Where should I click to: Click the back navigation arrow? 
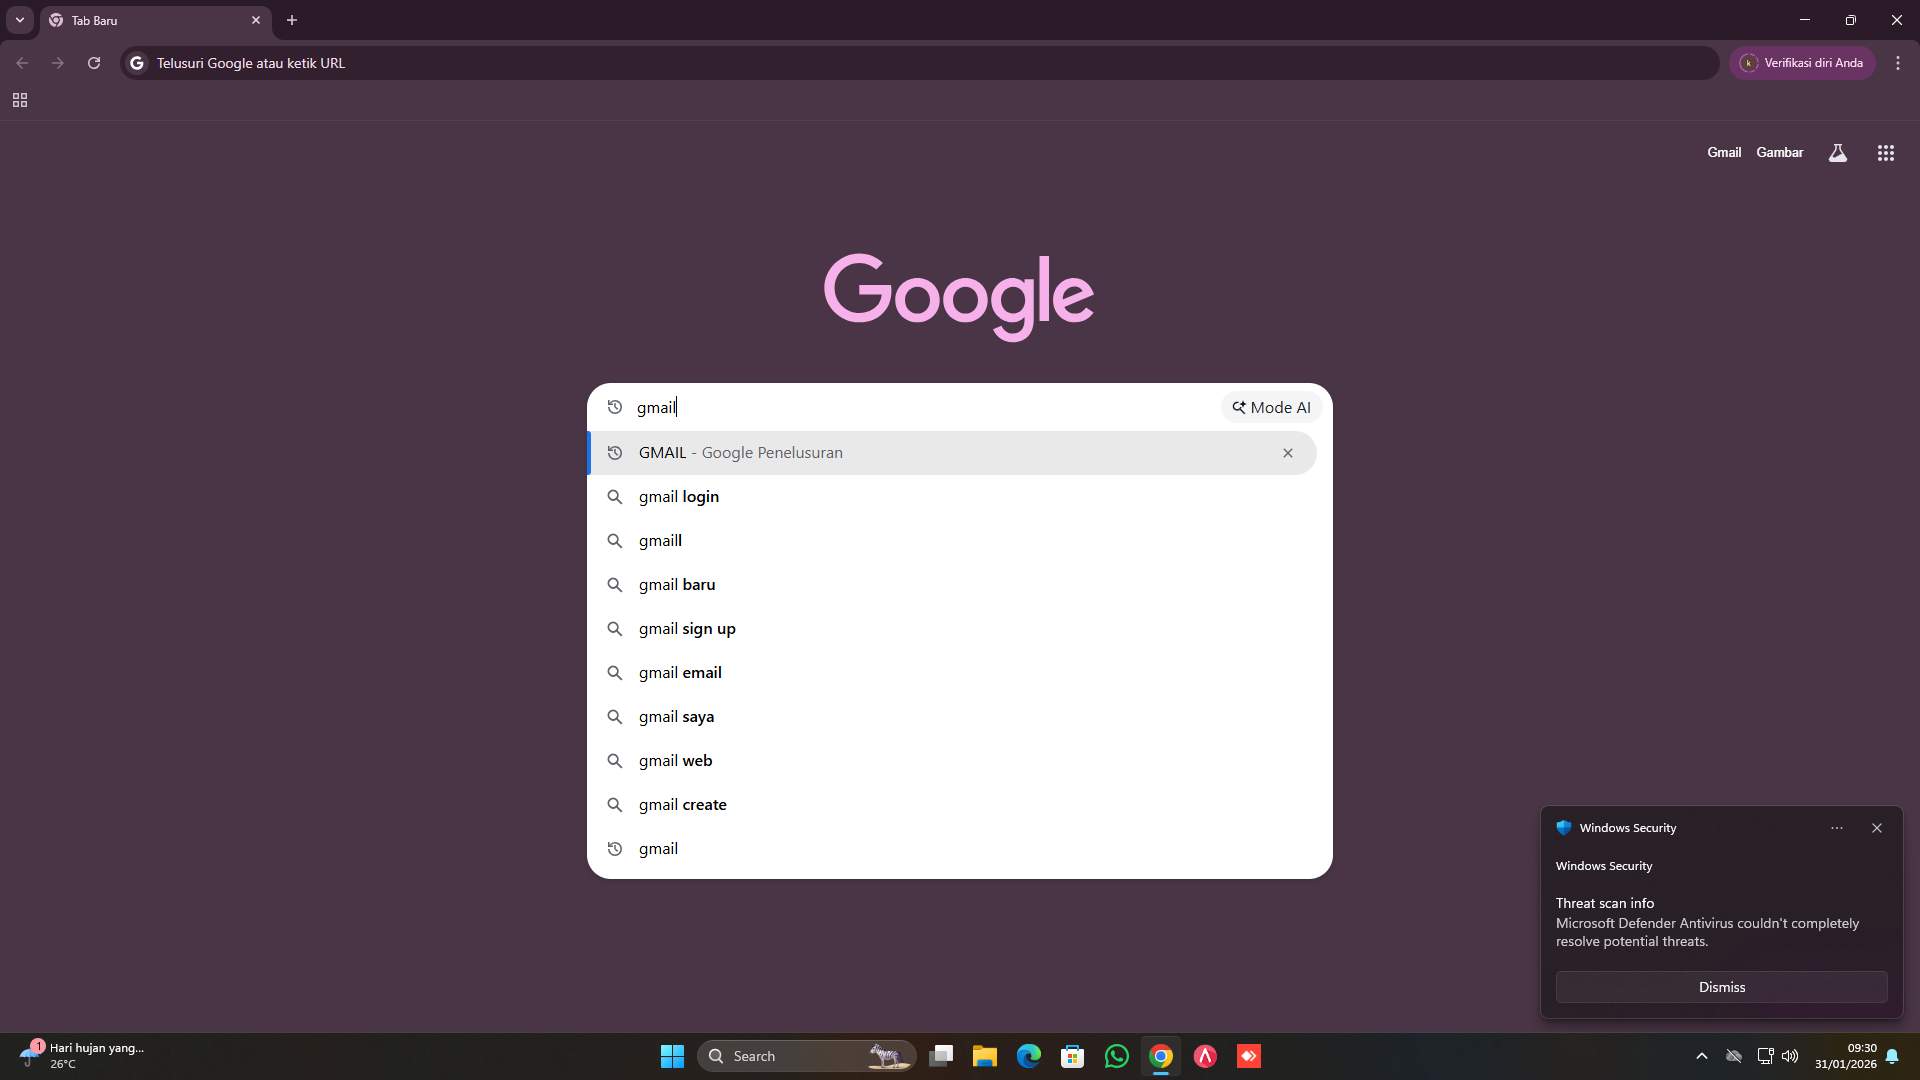pyautogui.click(x=22, y=62)
